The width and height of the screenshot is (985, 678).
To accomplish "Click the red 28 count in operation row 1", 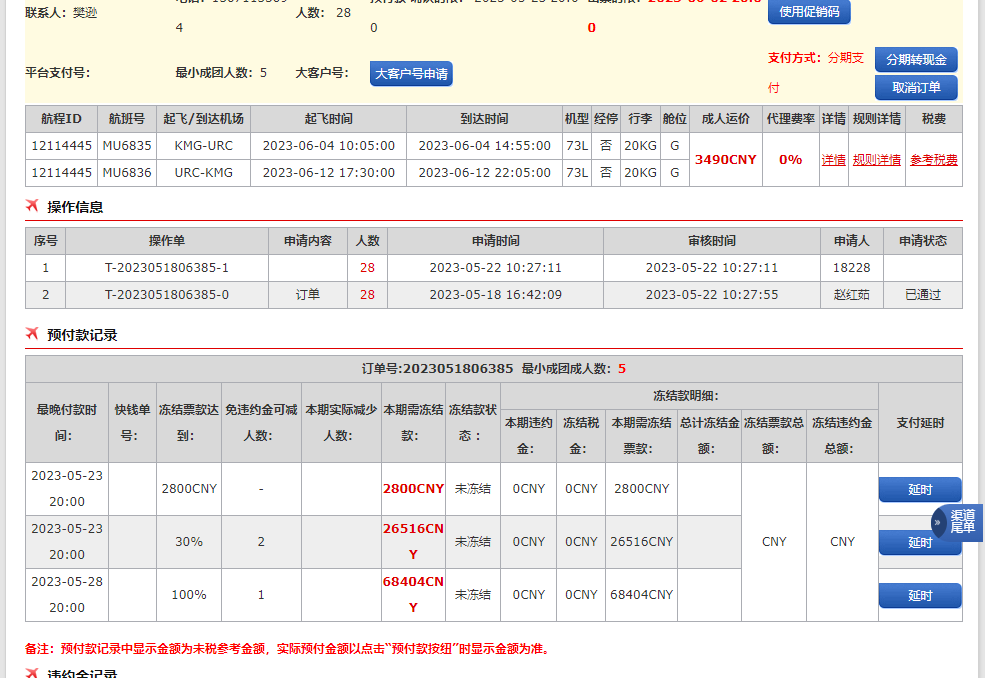I will click(367, 268).
